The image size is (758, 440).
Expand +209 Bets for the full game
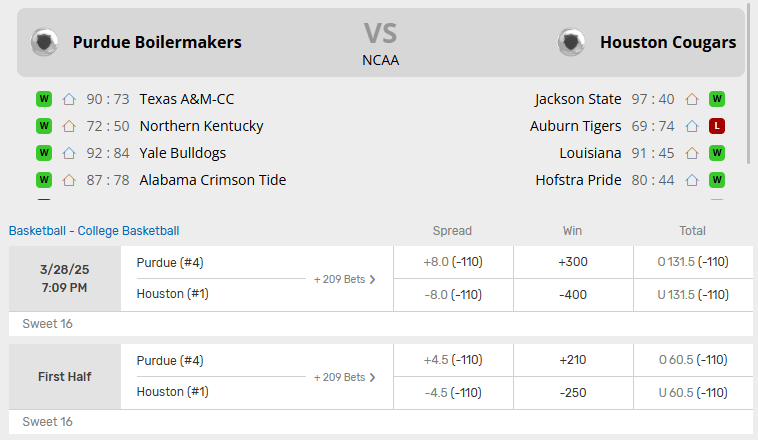click(345, 279)
